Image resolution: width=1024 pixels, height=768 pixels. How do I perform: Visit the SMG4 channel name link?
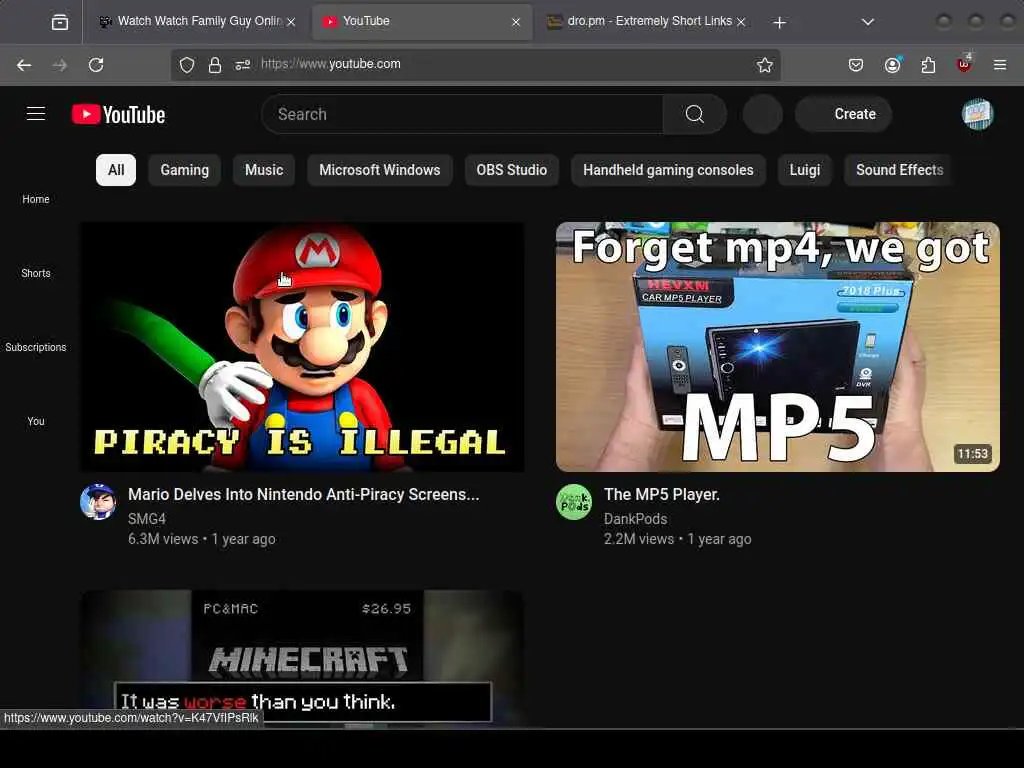(147, 519)
